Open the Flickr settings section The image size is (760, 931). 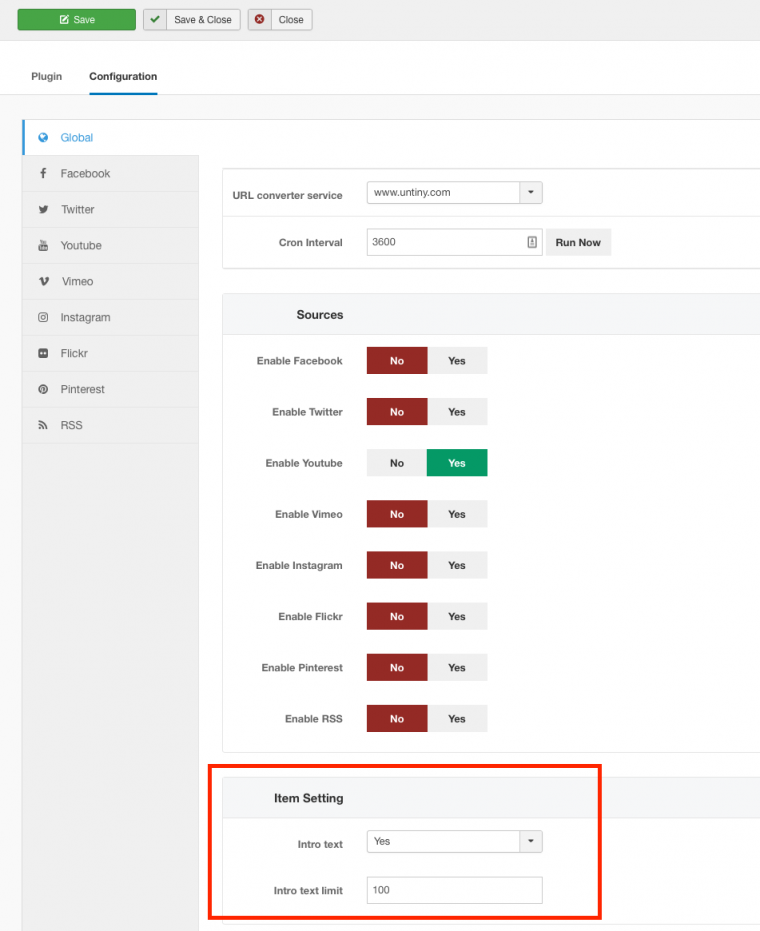point(110,353)
